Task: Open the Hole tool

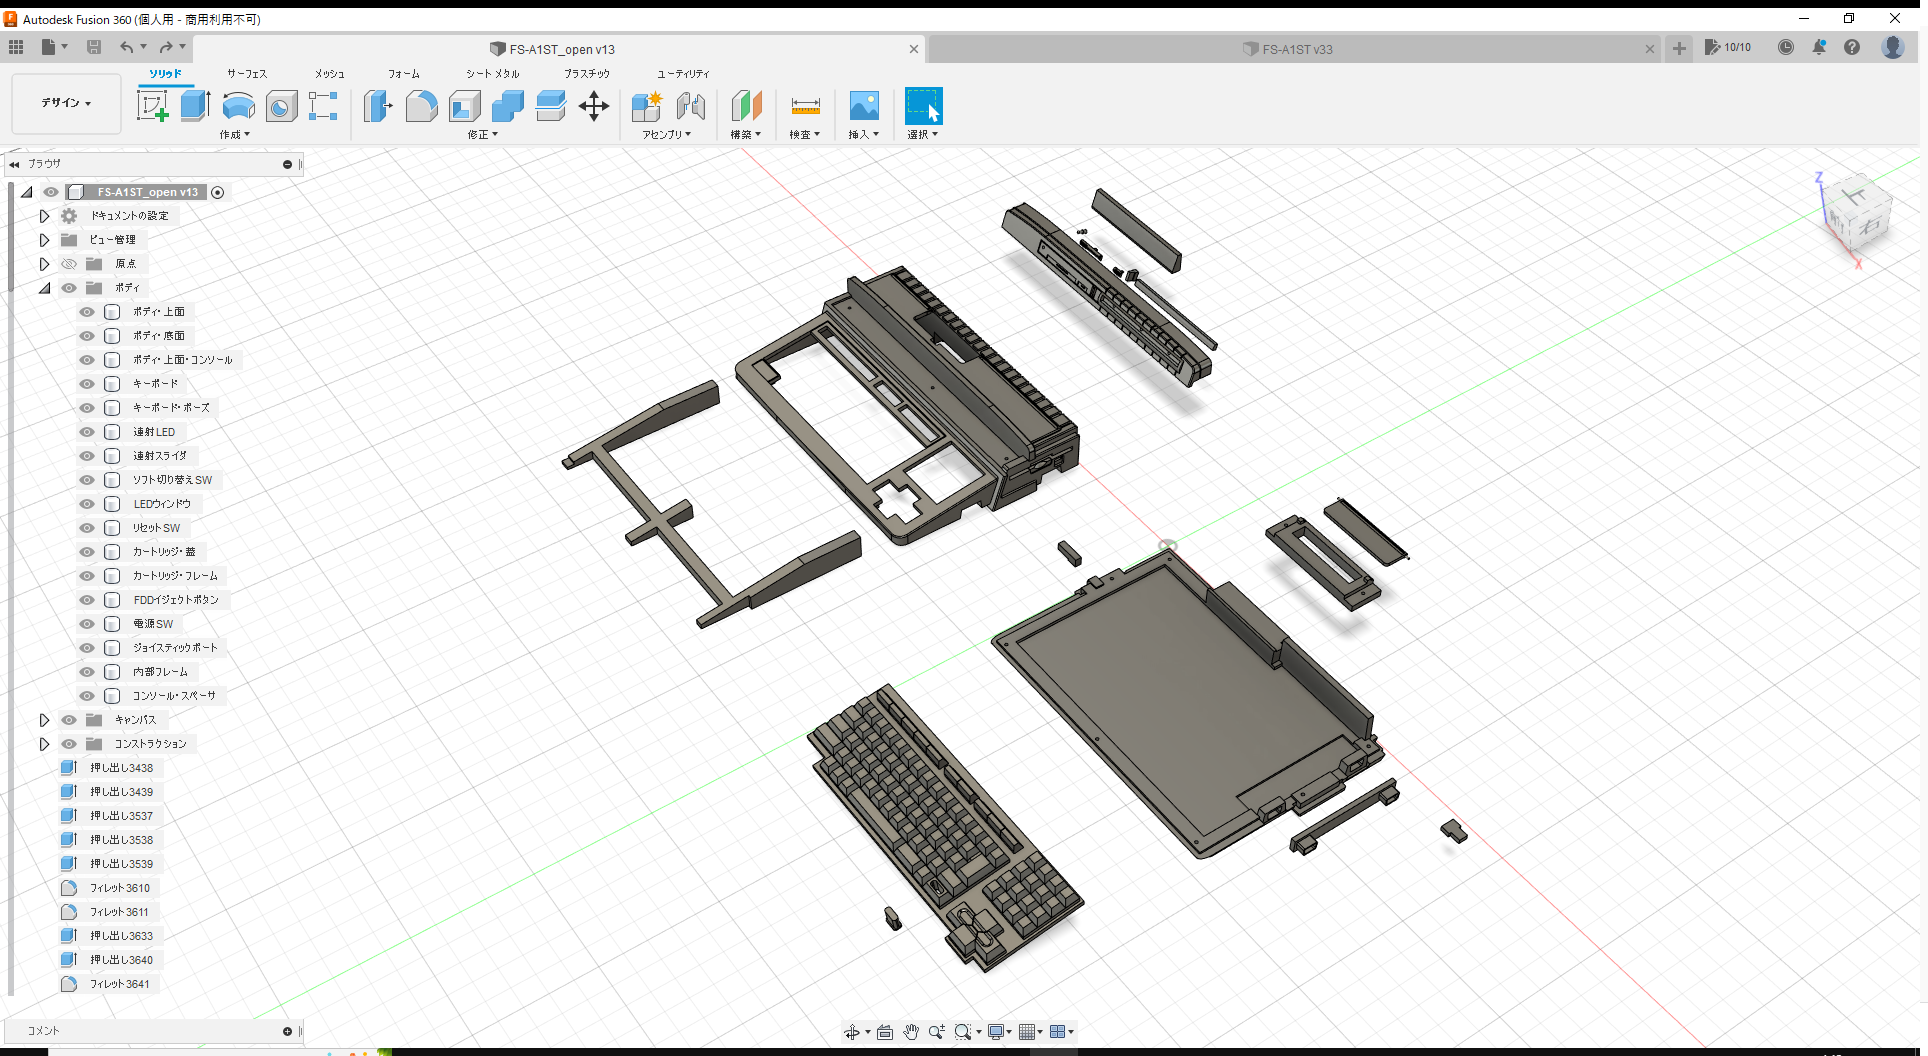Action: [281, 105]
